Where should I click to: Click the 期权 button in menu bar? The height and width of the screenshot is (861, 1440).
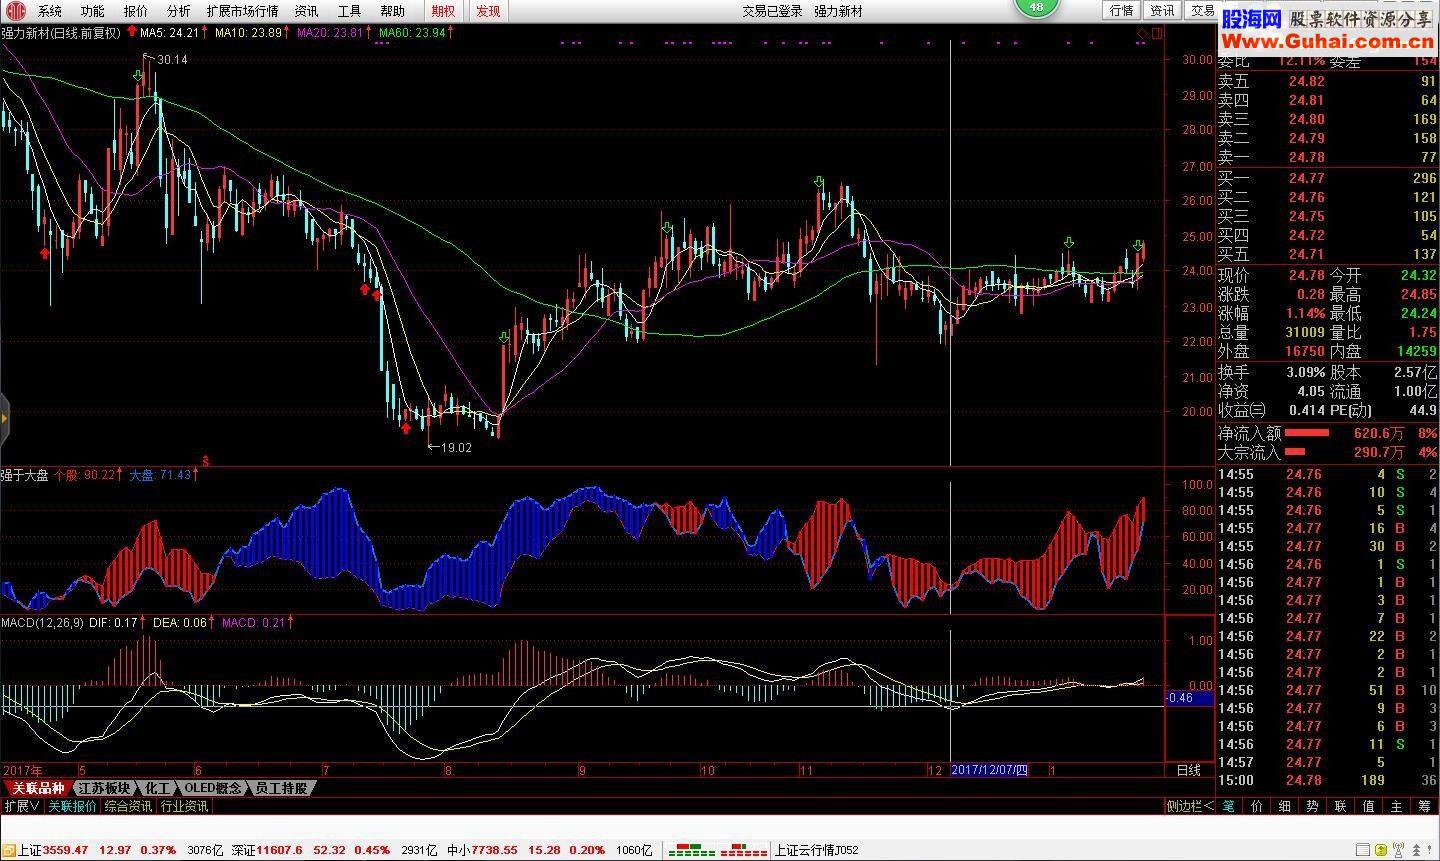pyautogui.click(x=443, y=11)
